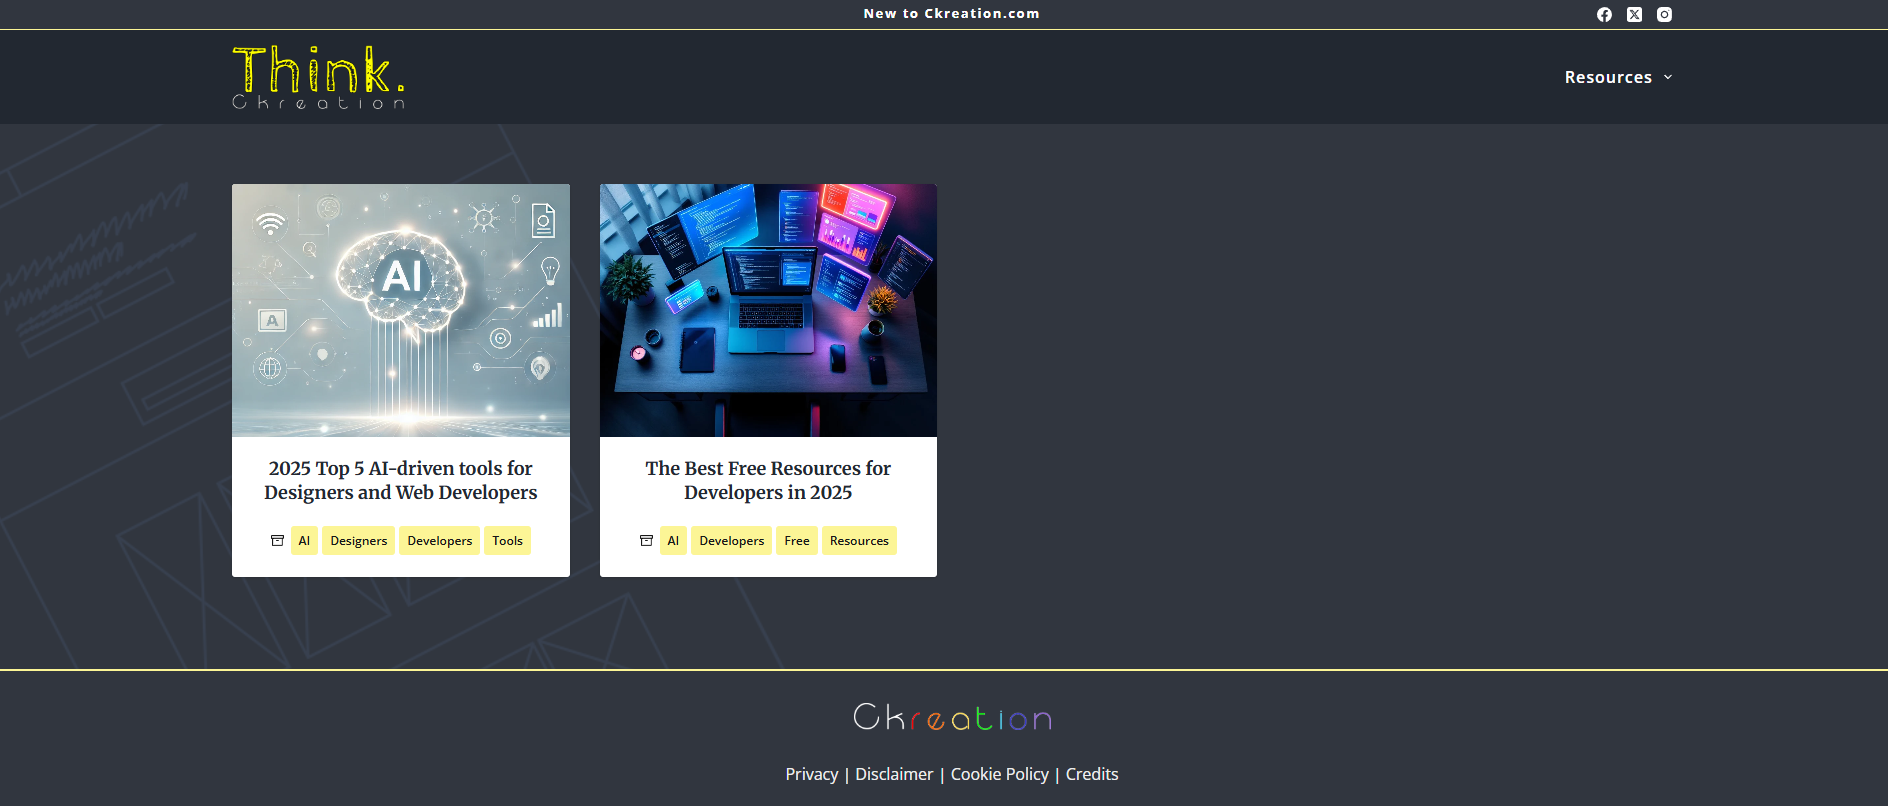The image size is (1888, 806).
Task: Click archive icon on AI-driven tools card
Action: tap(277, 541)
